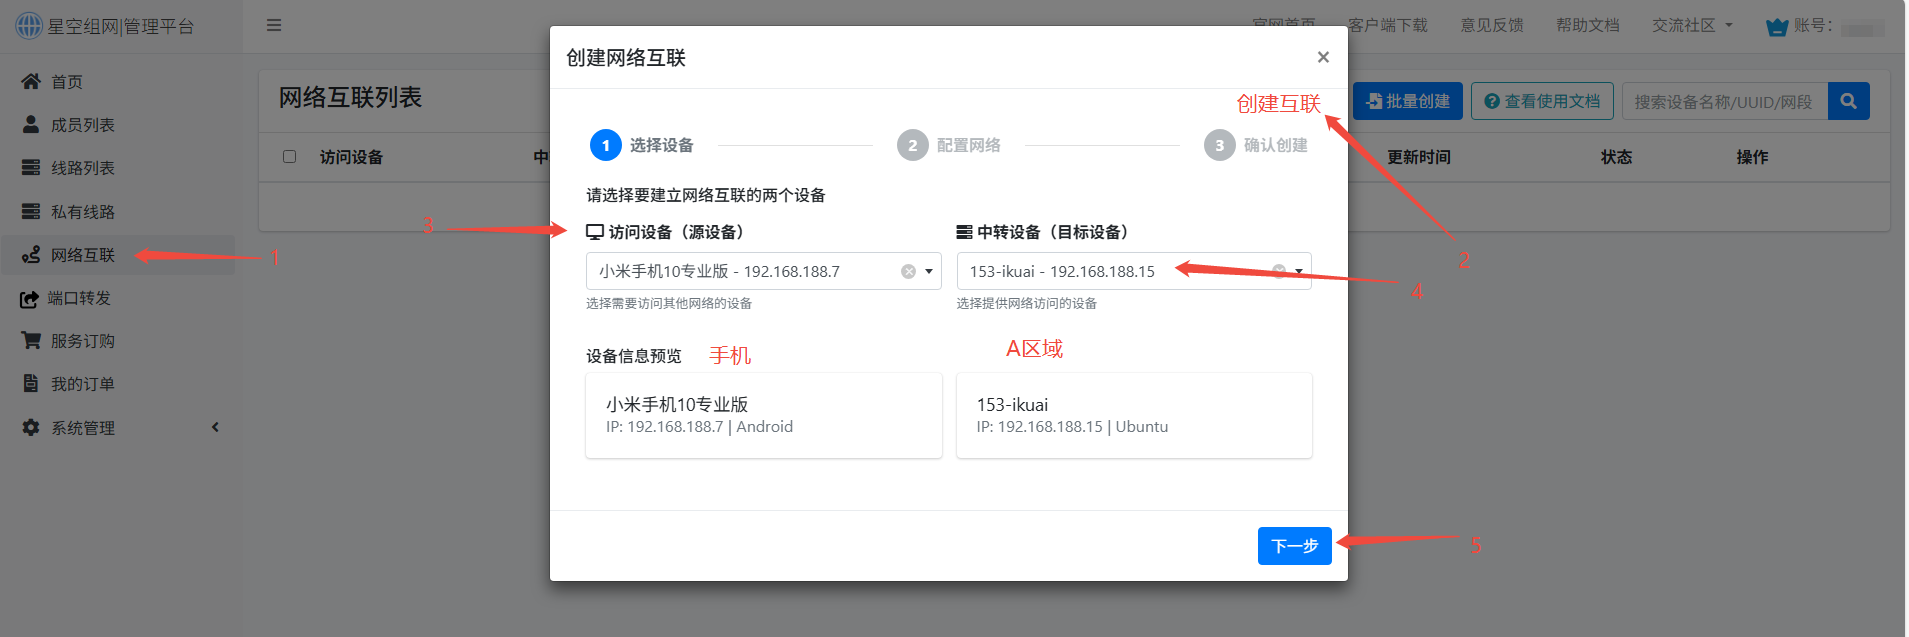The height and width of the screenshot is (637, 1909).
Task: Click 操作 column header
Action: [1752, 157]
